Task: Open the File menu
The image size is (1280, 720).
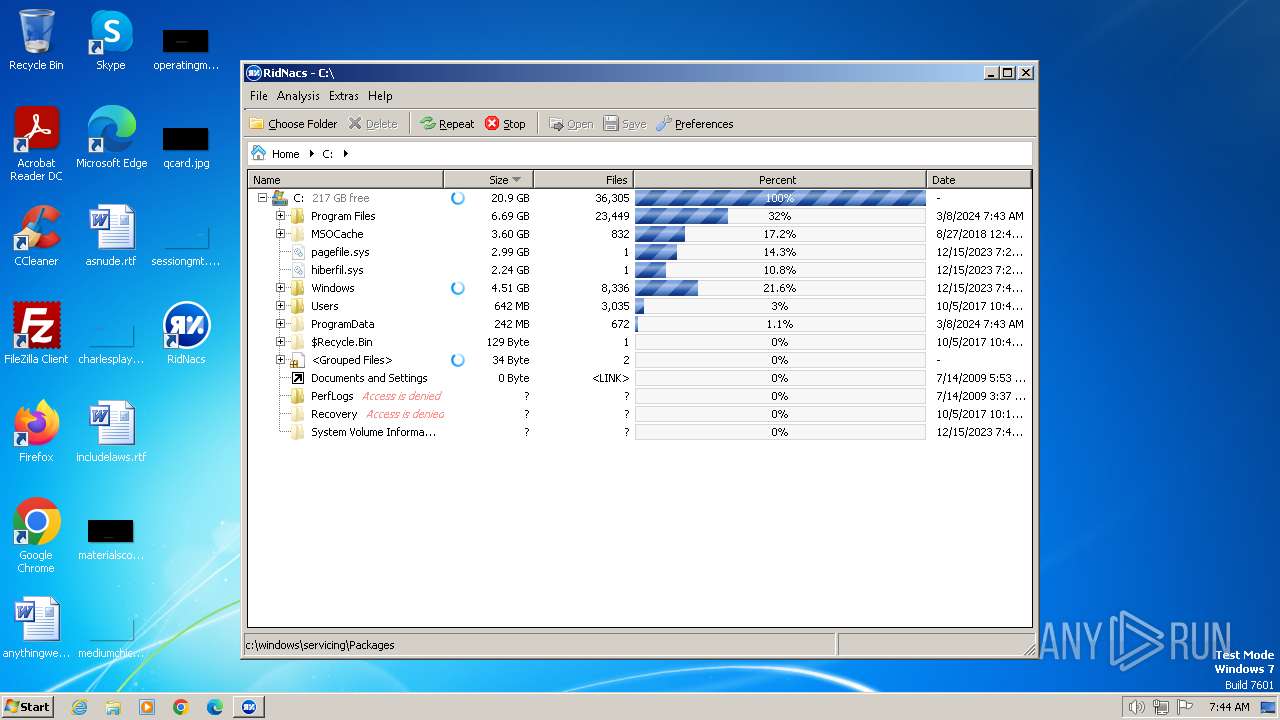Action: (259, 96)
